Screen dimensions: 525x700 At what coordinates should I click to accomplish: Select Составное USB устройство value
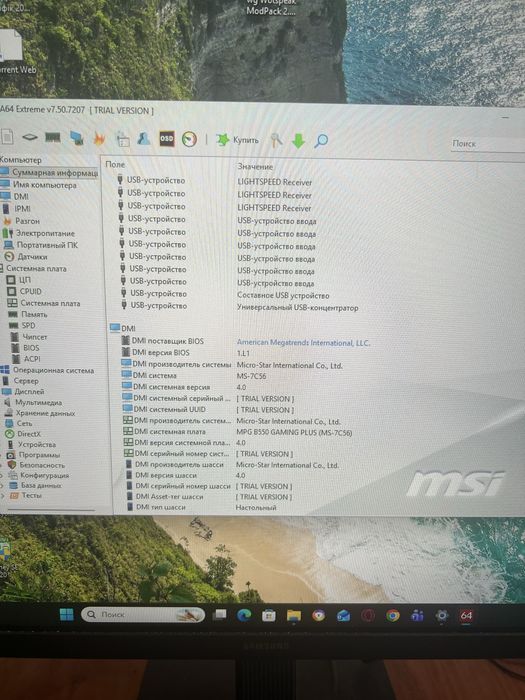click(x=283, y=295)
